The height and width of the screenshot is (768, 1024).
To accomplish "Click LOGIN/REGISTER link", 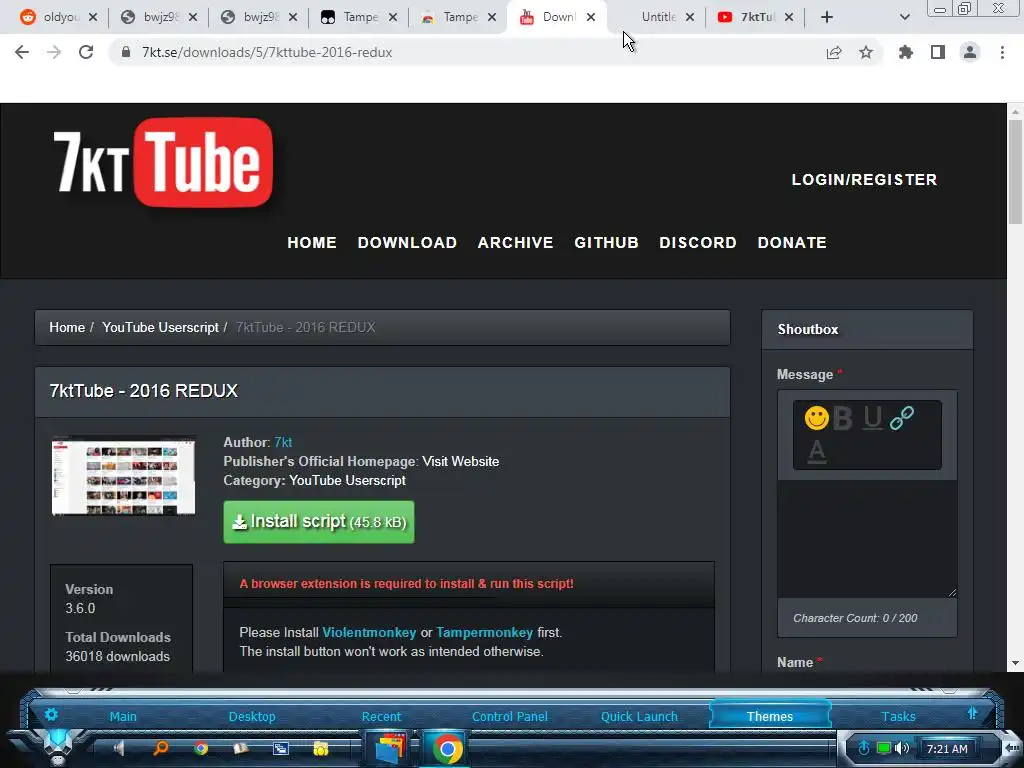I will 865,180.
